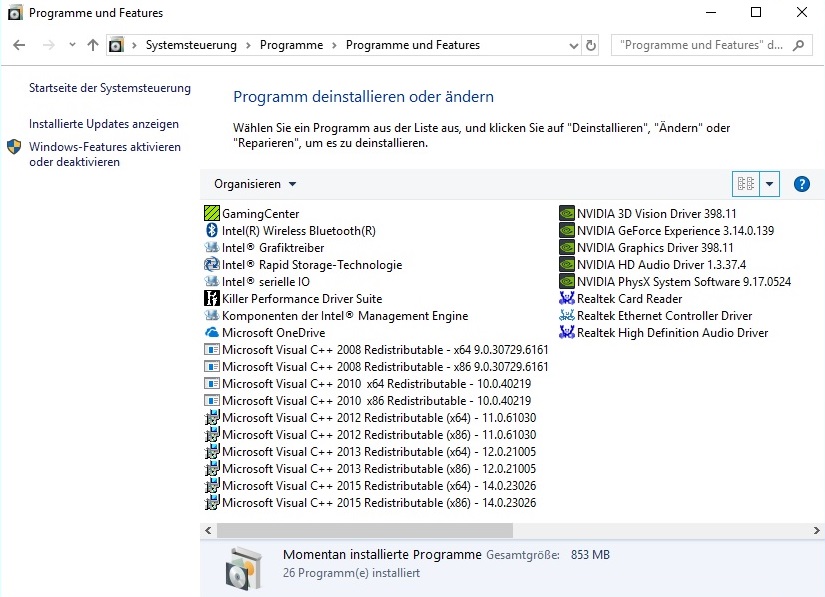The width and height of the screenshot is (825, 597).
Task: Click the Bluetooth icon for Intel Wireless Bluetooth
Action: click(x=212, y=230)
